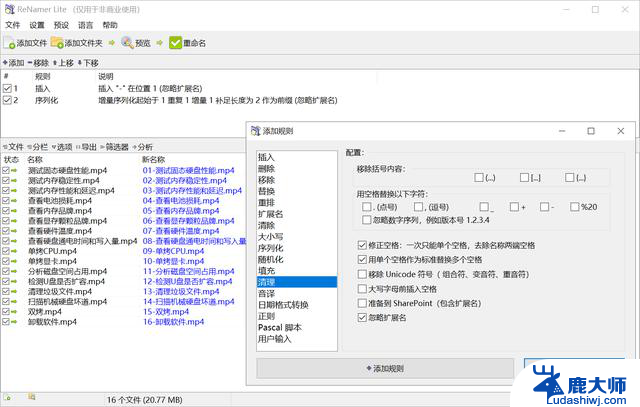Select 删除 in the rule type list
This screenshot has width=640, height=407.
pyautogui.click(x=297, y=169)
